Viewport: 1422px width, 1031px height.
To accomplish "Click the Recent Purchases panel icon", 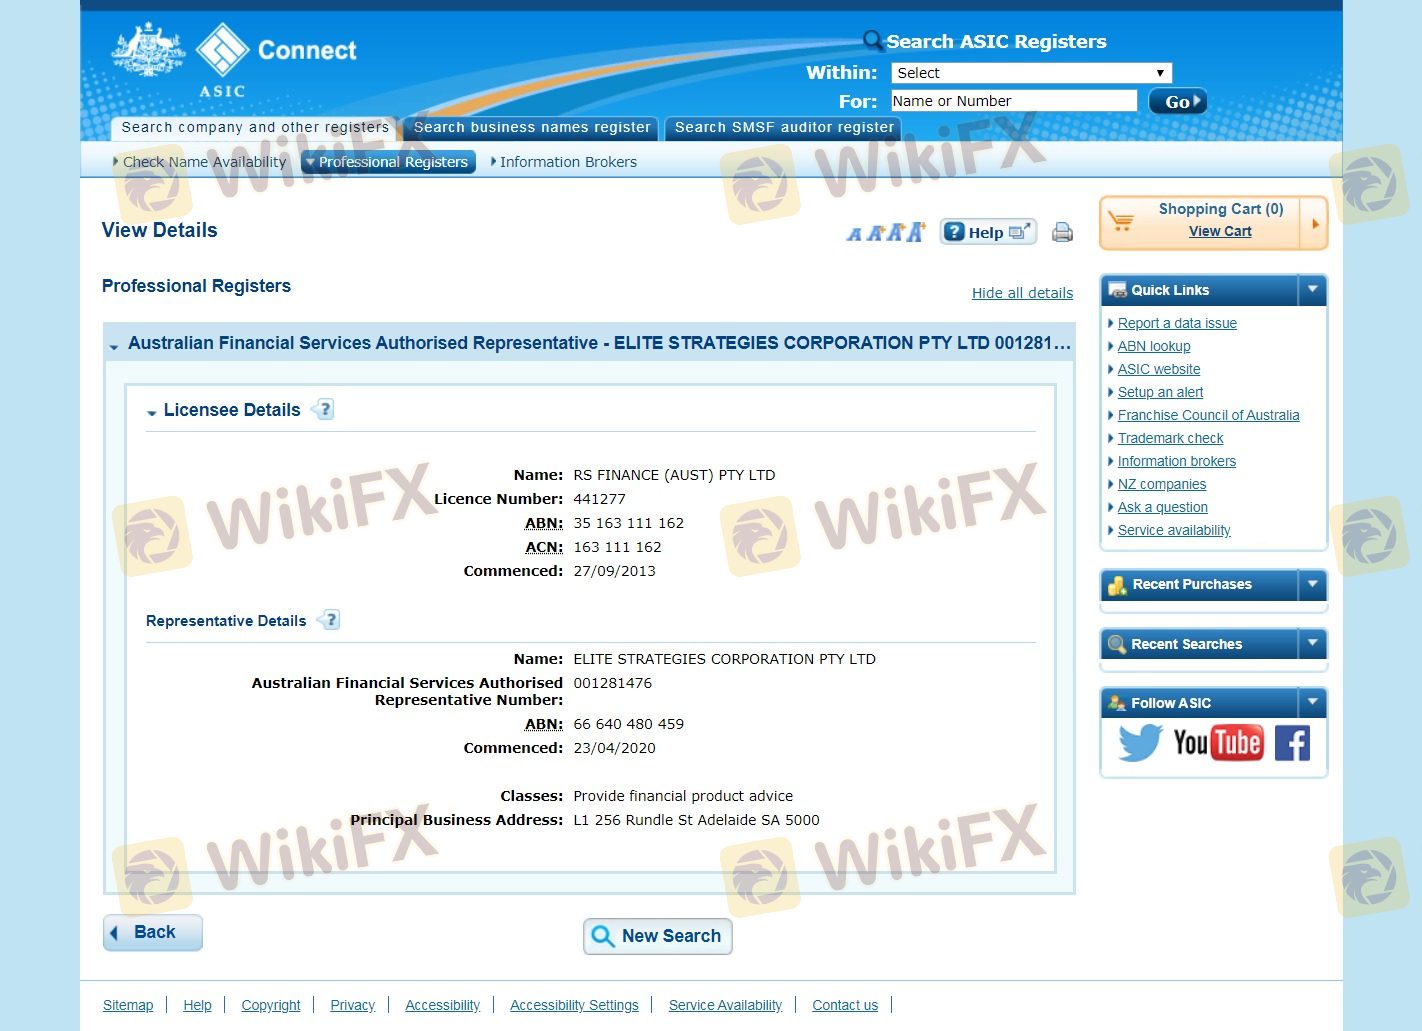I will click(x=1118, y=585).
